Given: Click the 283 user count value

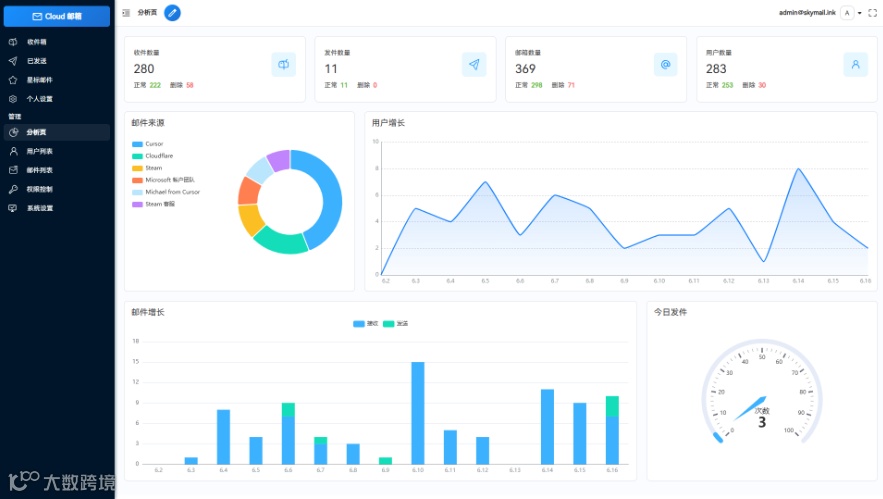Looking at the screenshot, I should click(716, 69).
